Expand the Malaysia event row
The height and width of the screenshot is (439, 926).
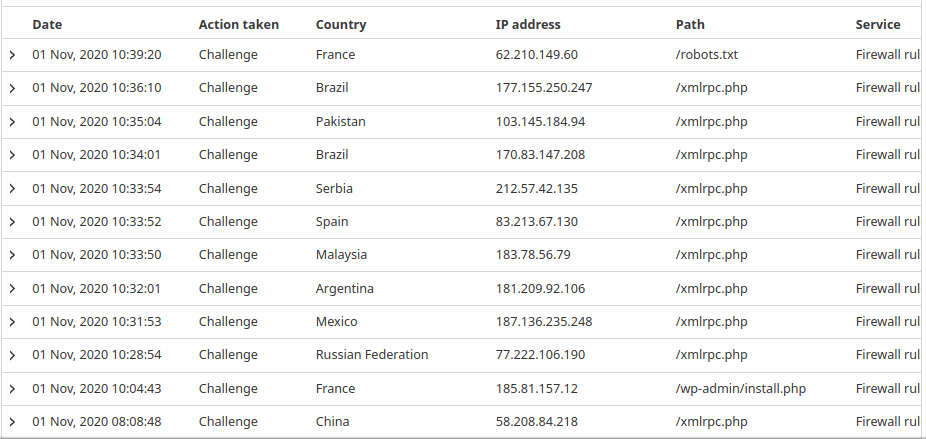click(12, 255)
